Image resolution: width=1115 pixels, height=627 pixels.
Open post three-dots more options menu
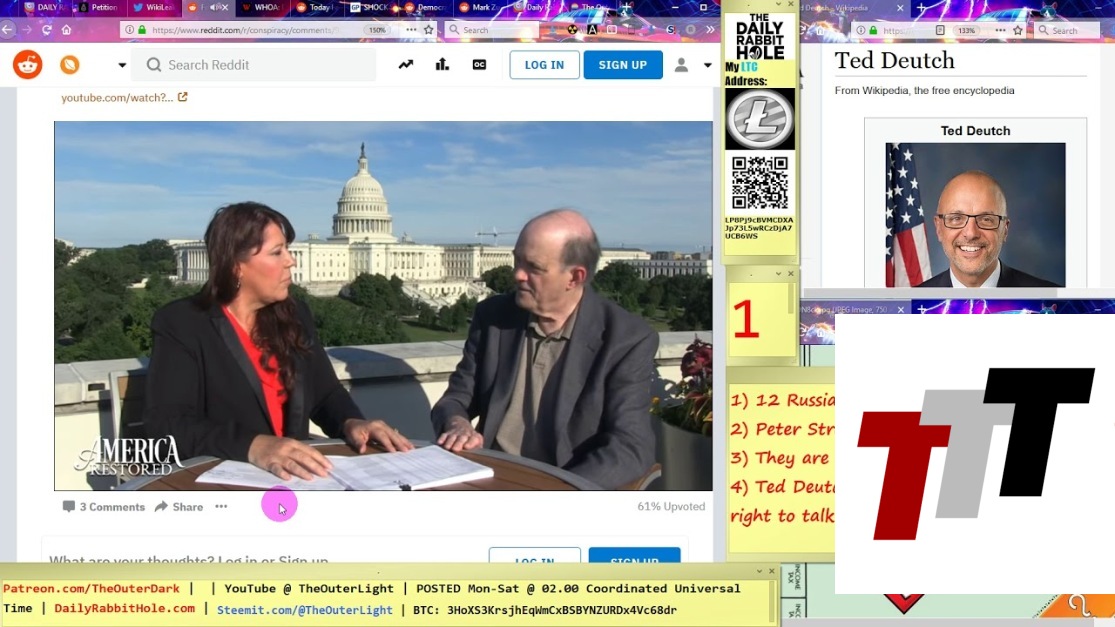[x=221, y=507]
